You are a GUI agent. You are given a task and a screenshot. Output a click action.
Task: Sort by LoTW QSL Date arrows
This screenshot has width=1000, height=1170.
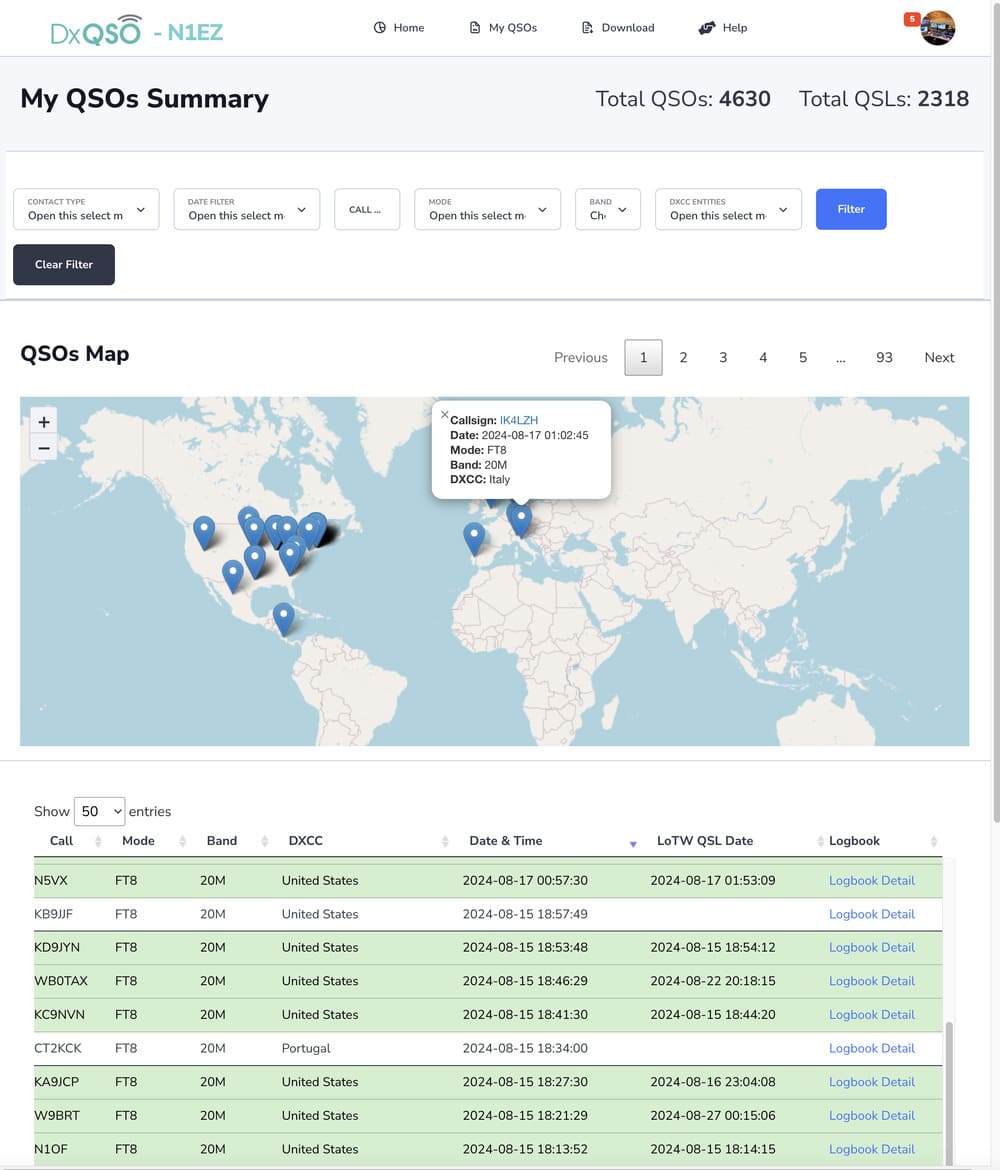point(820,841)
